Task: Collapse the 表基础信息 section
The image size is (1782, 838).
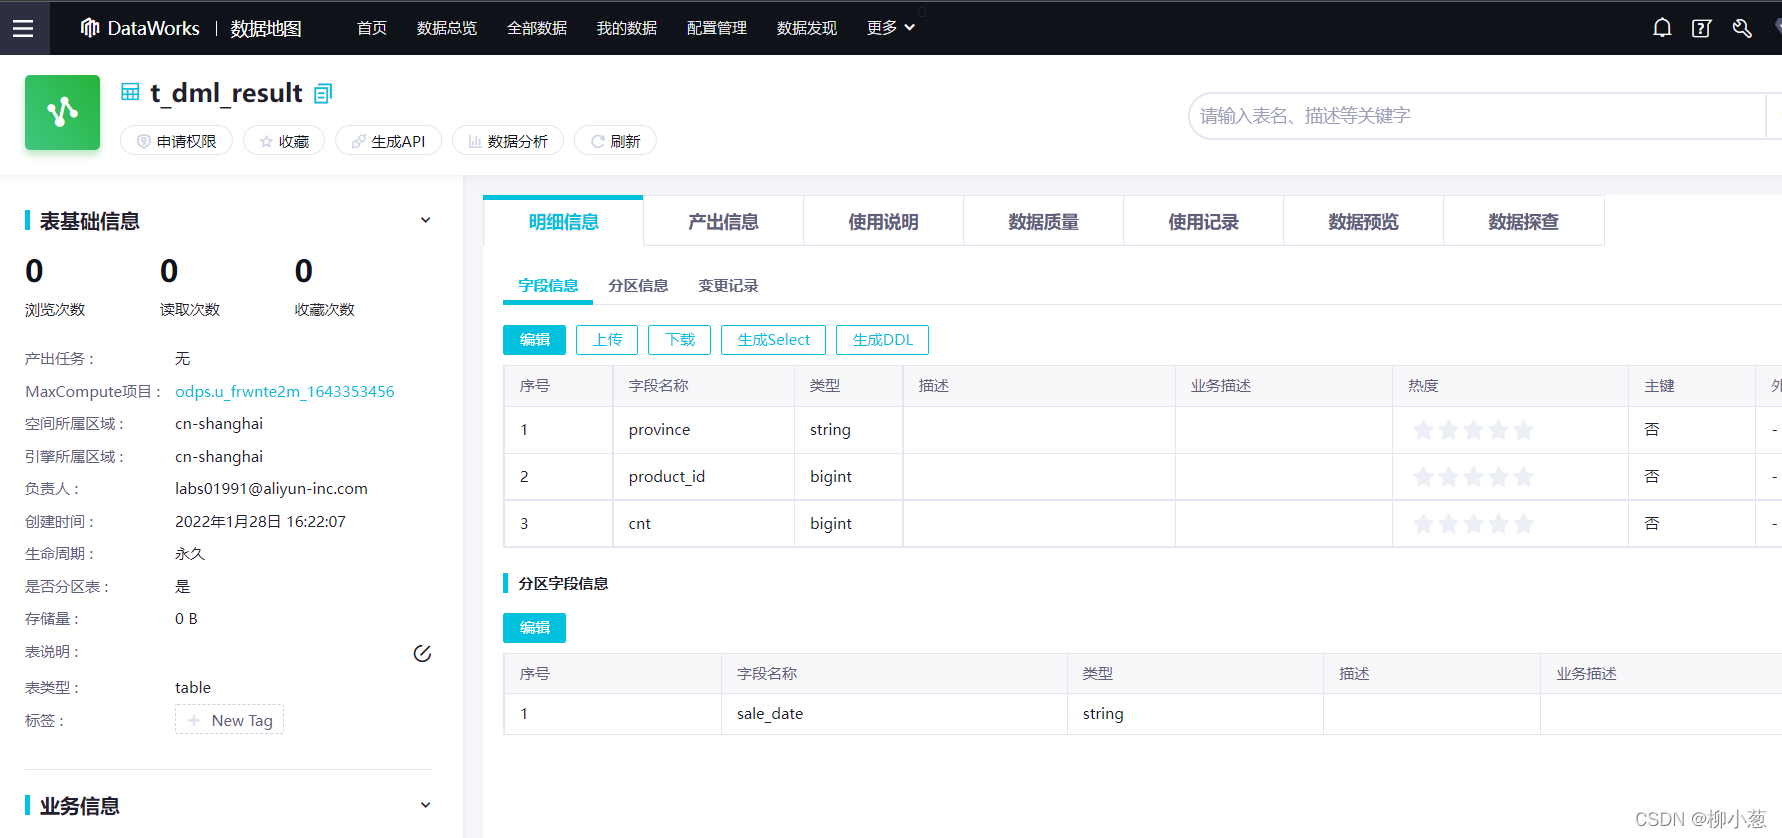Action: [425, 220]
